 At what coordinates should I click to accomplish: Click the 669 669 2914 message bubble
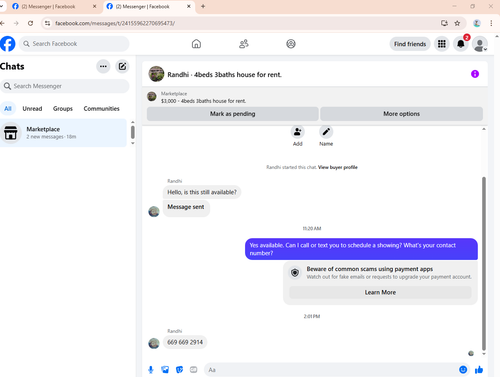click(x=185, y=342)
